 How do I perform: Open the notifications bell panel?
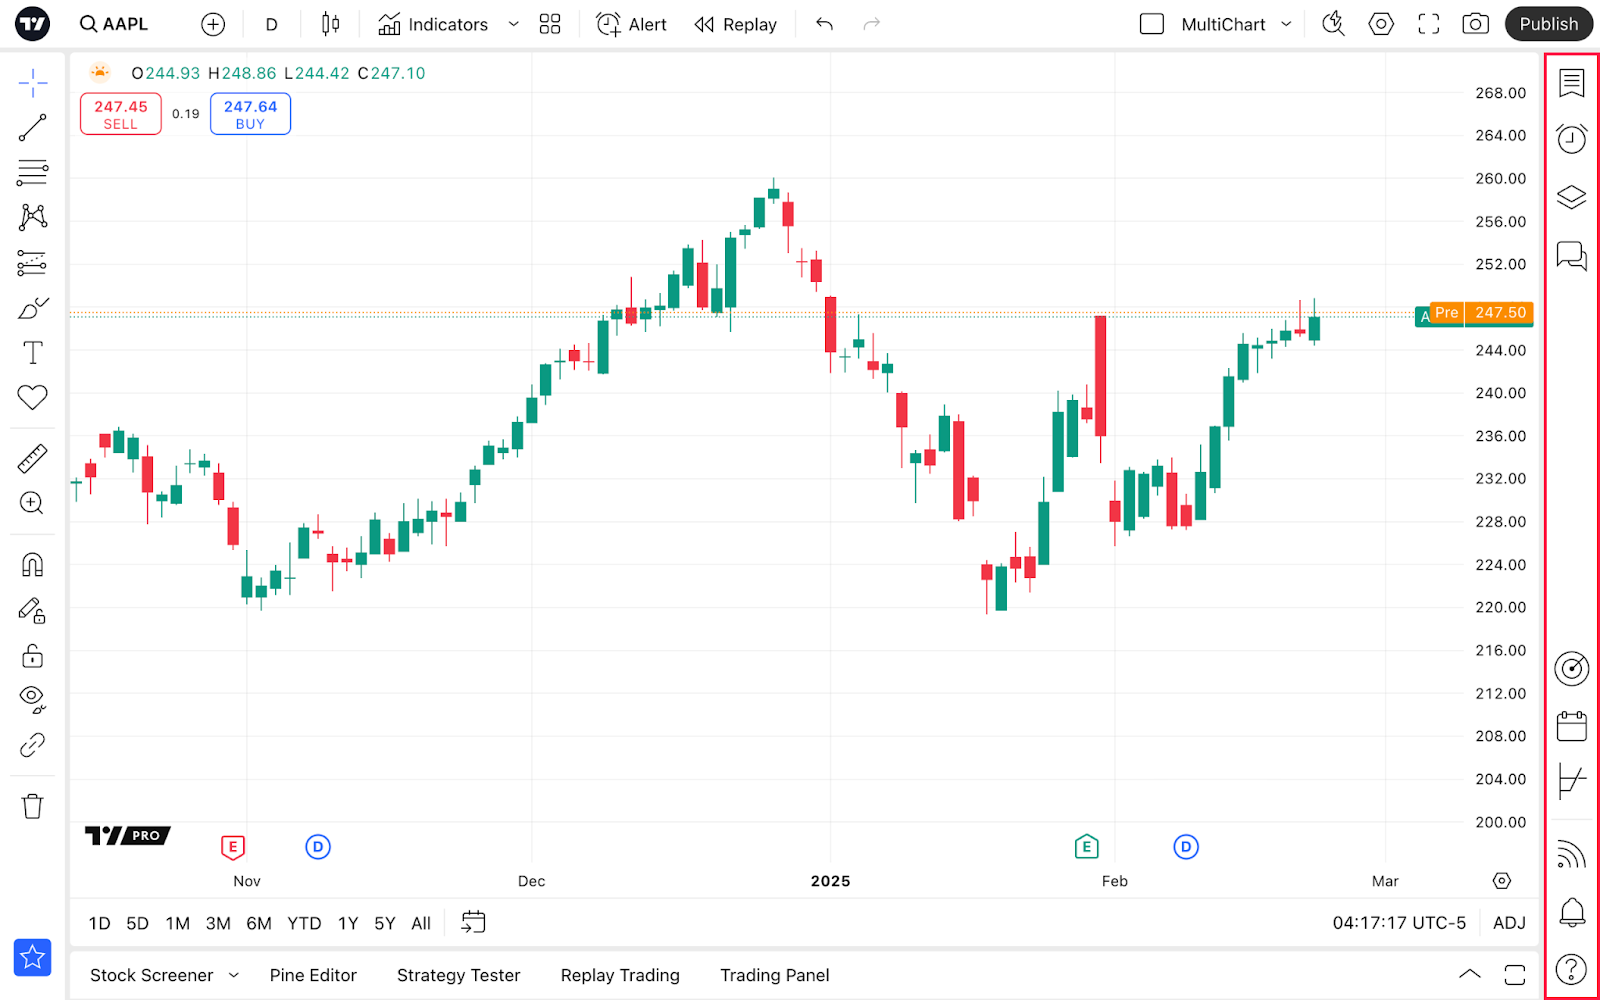pyautogui.click(x=1571, y=912)
